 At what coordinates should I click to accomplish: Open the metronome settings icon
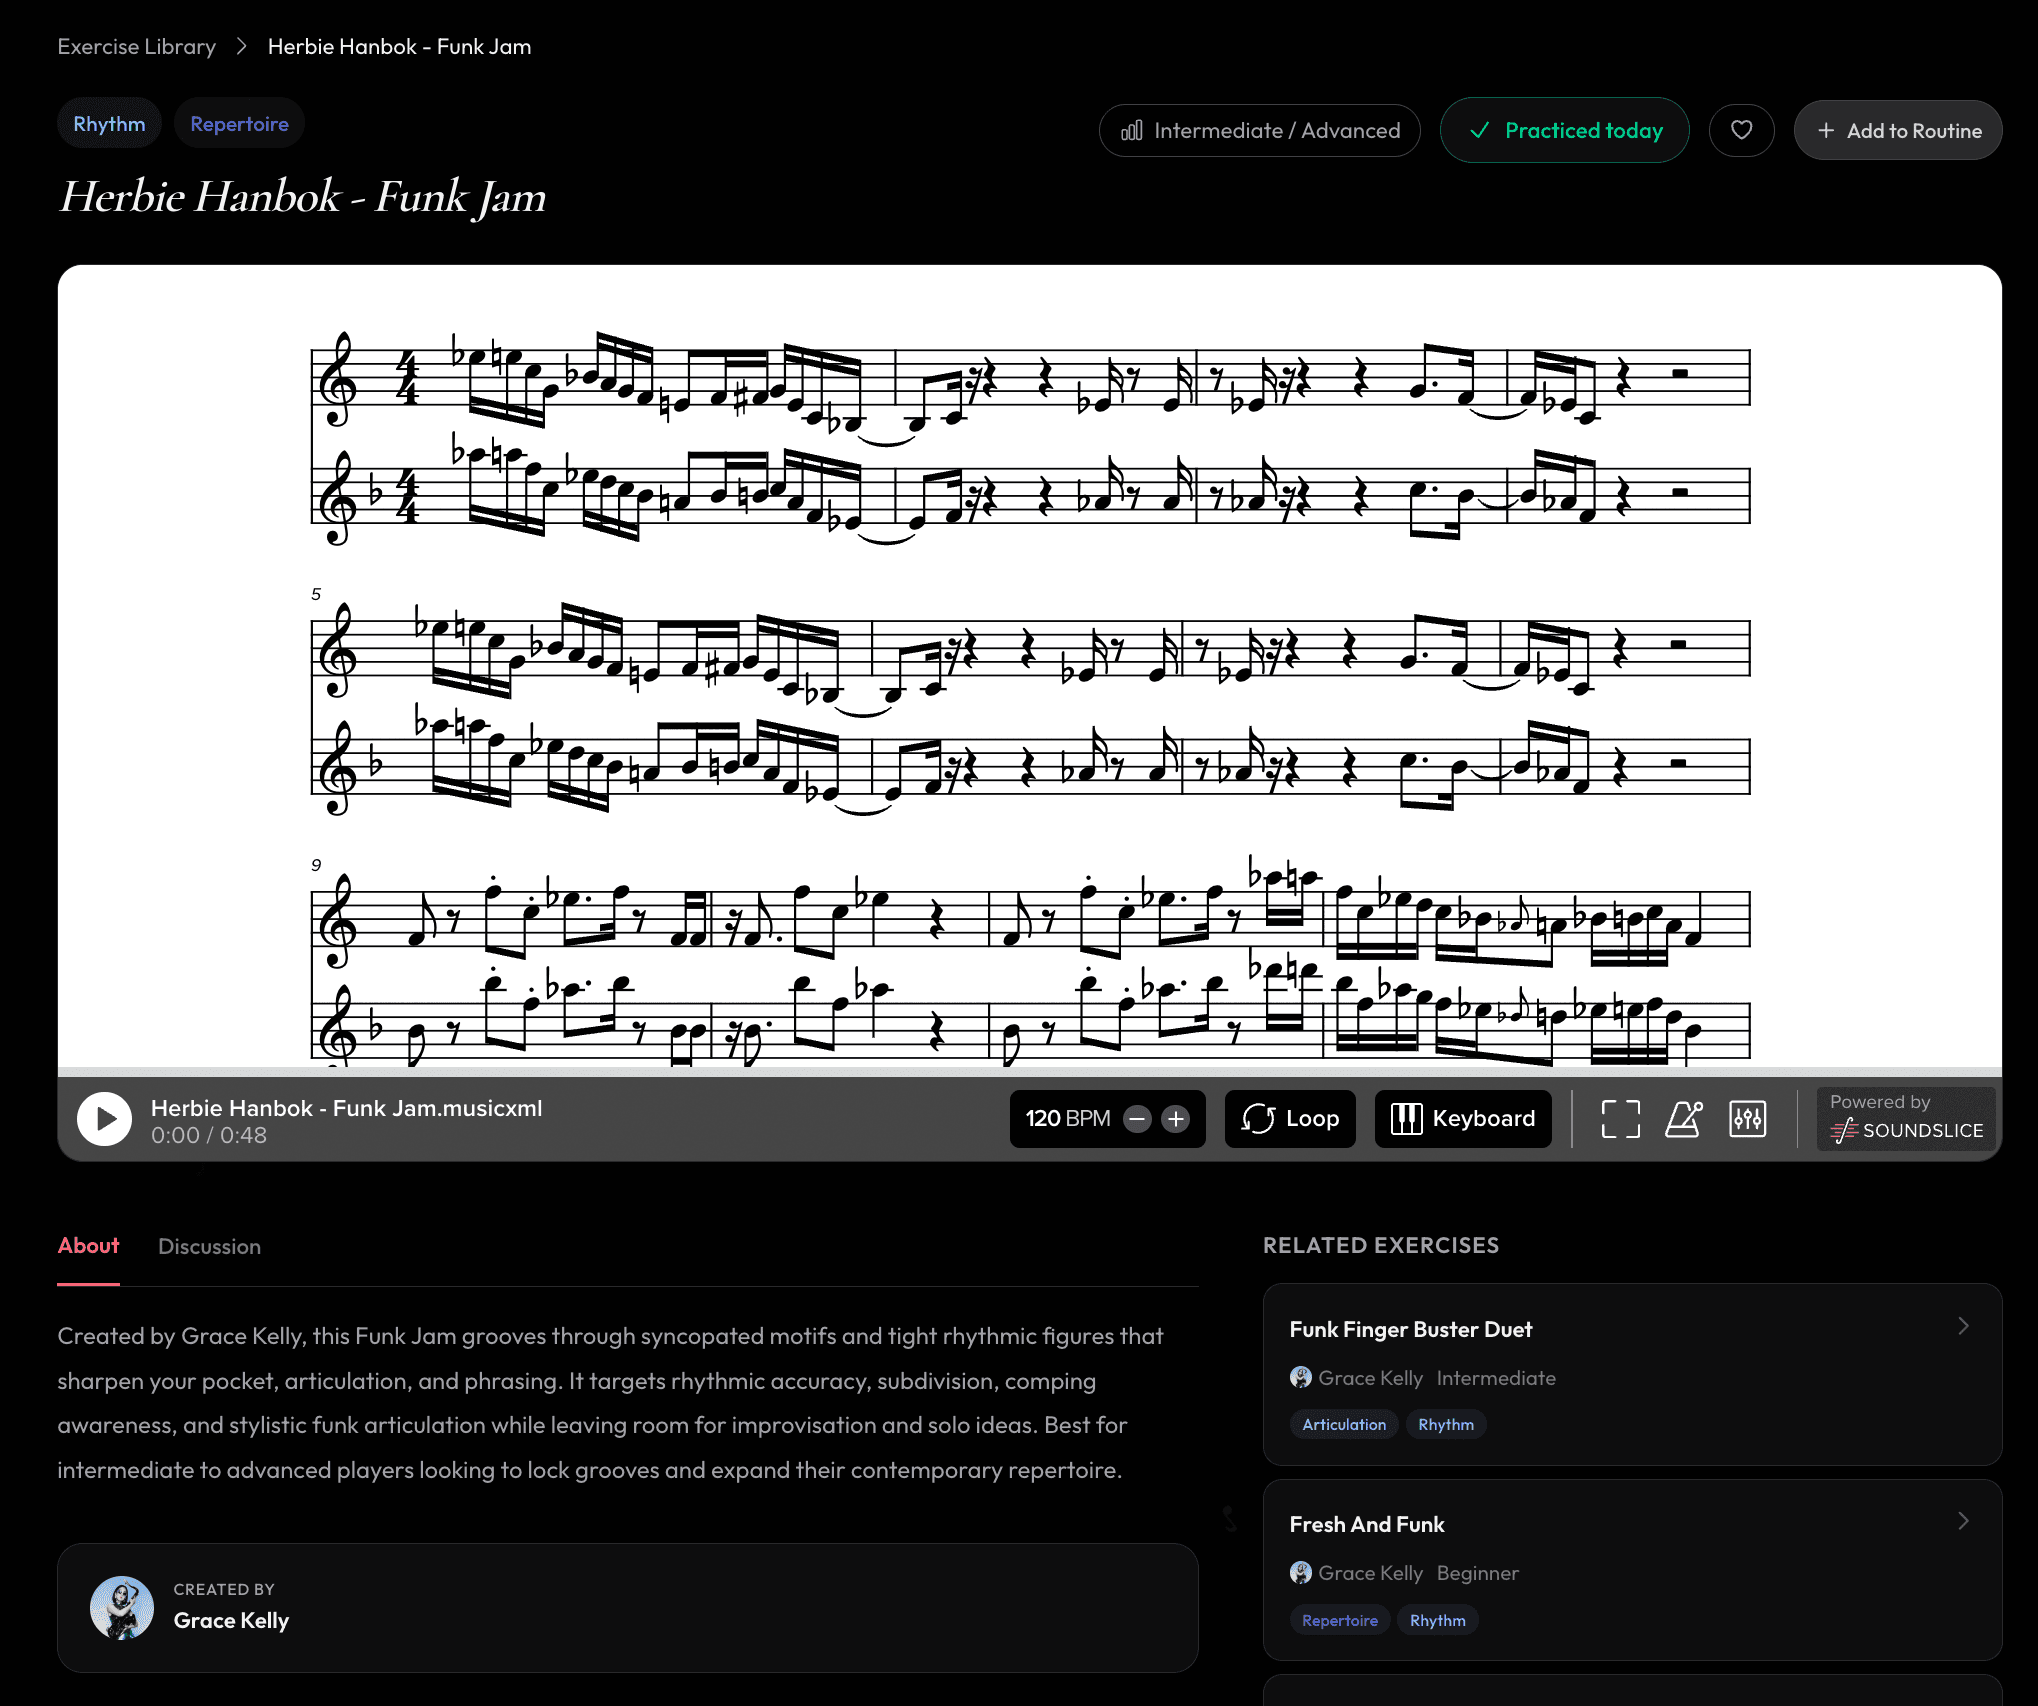coord(1684,1119)
